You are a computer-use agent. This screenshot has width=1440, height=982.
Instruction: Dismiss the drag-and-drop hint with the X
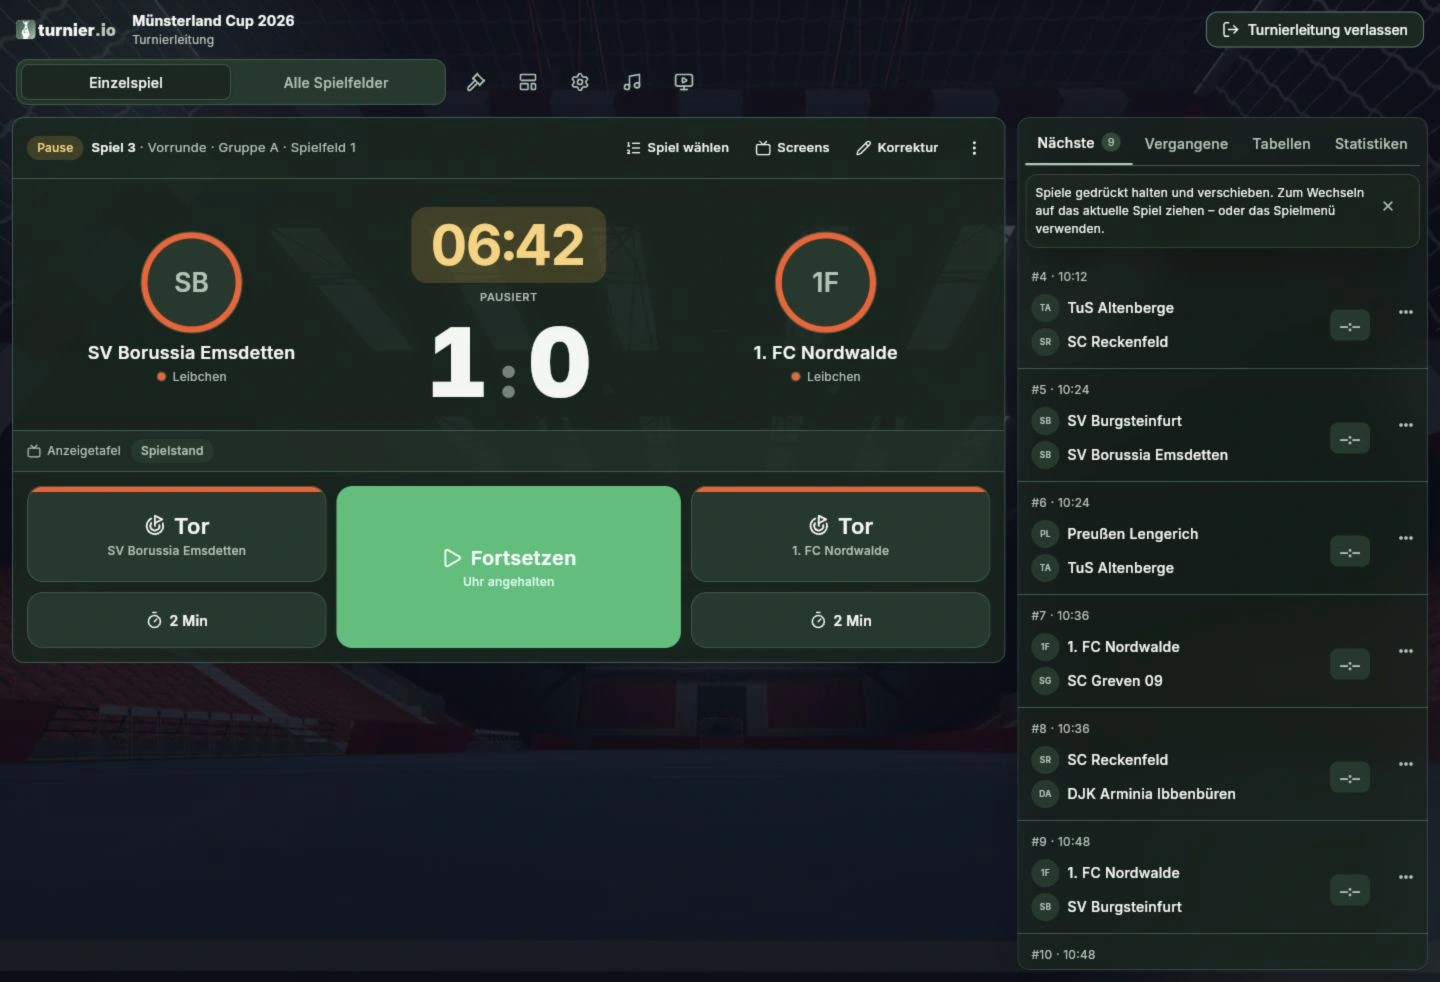1387,206
